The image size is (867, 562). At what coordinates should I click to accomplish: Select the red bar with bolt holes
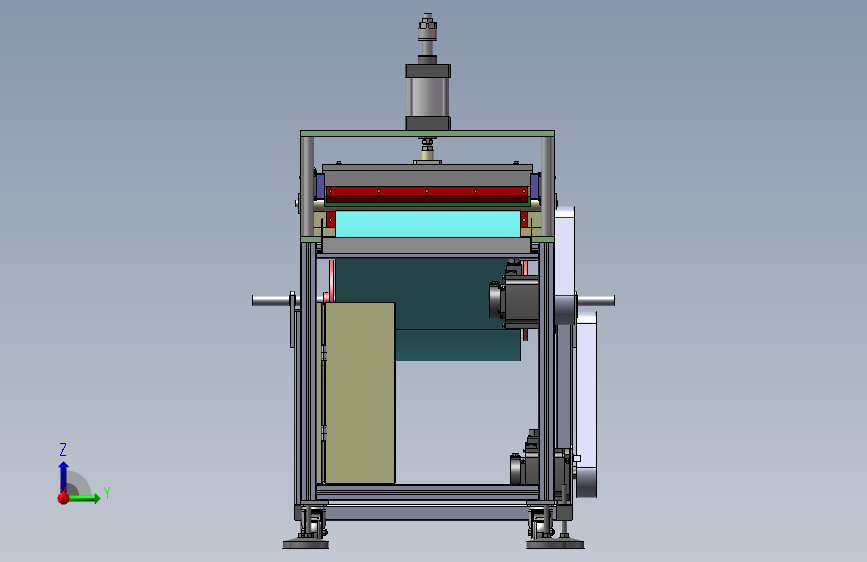click(426, 191)
